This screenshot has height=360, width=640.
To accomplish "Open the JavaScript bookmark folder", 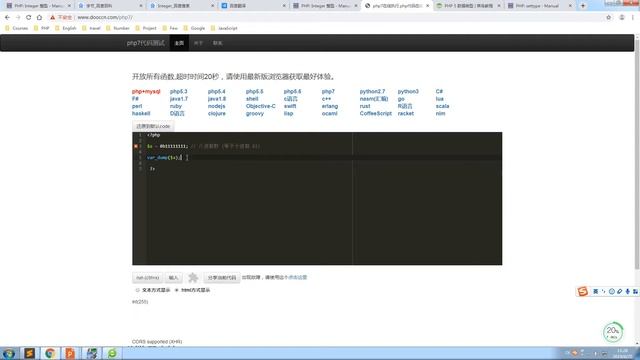I will point(224,28).
